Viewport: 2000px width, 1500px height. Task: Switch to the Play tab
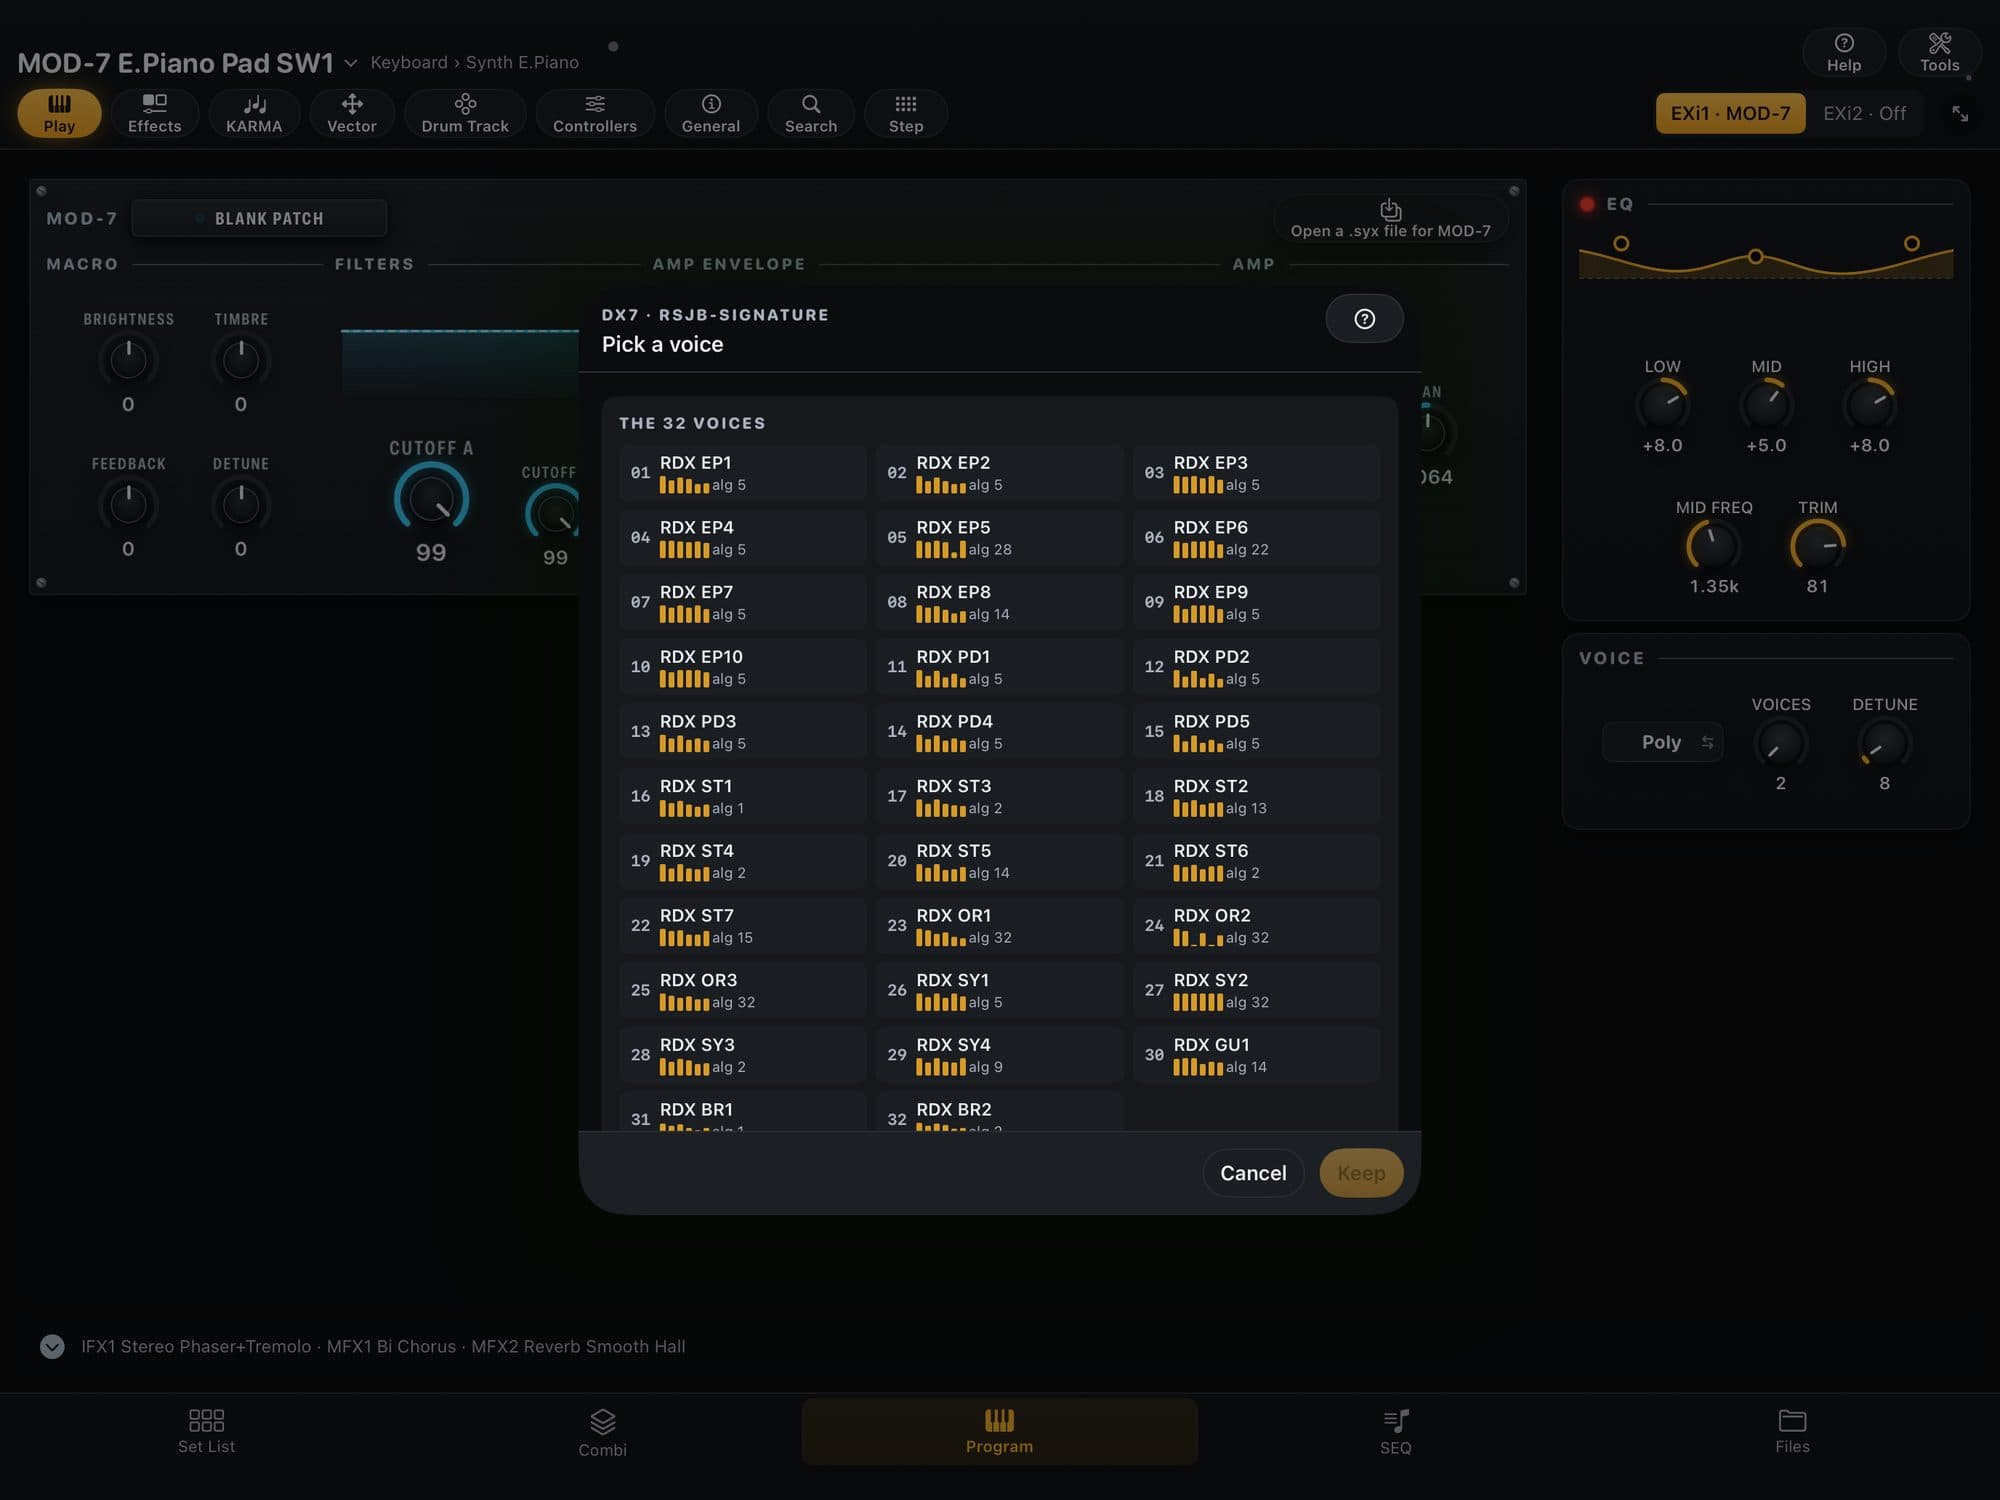point(59,113)
